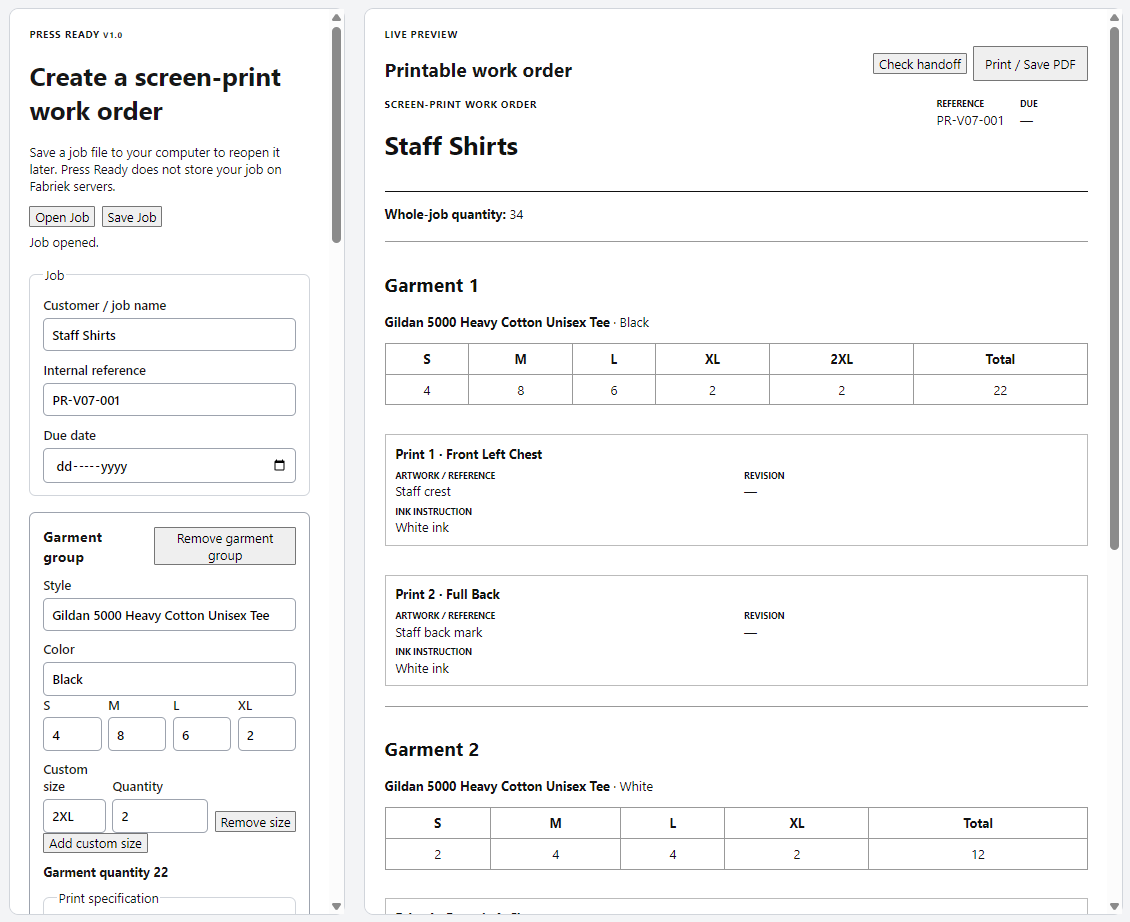Click left panel scroll down arrow

pos(337,906)
